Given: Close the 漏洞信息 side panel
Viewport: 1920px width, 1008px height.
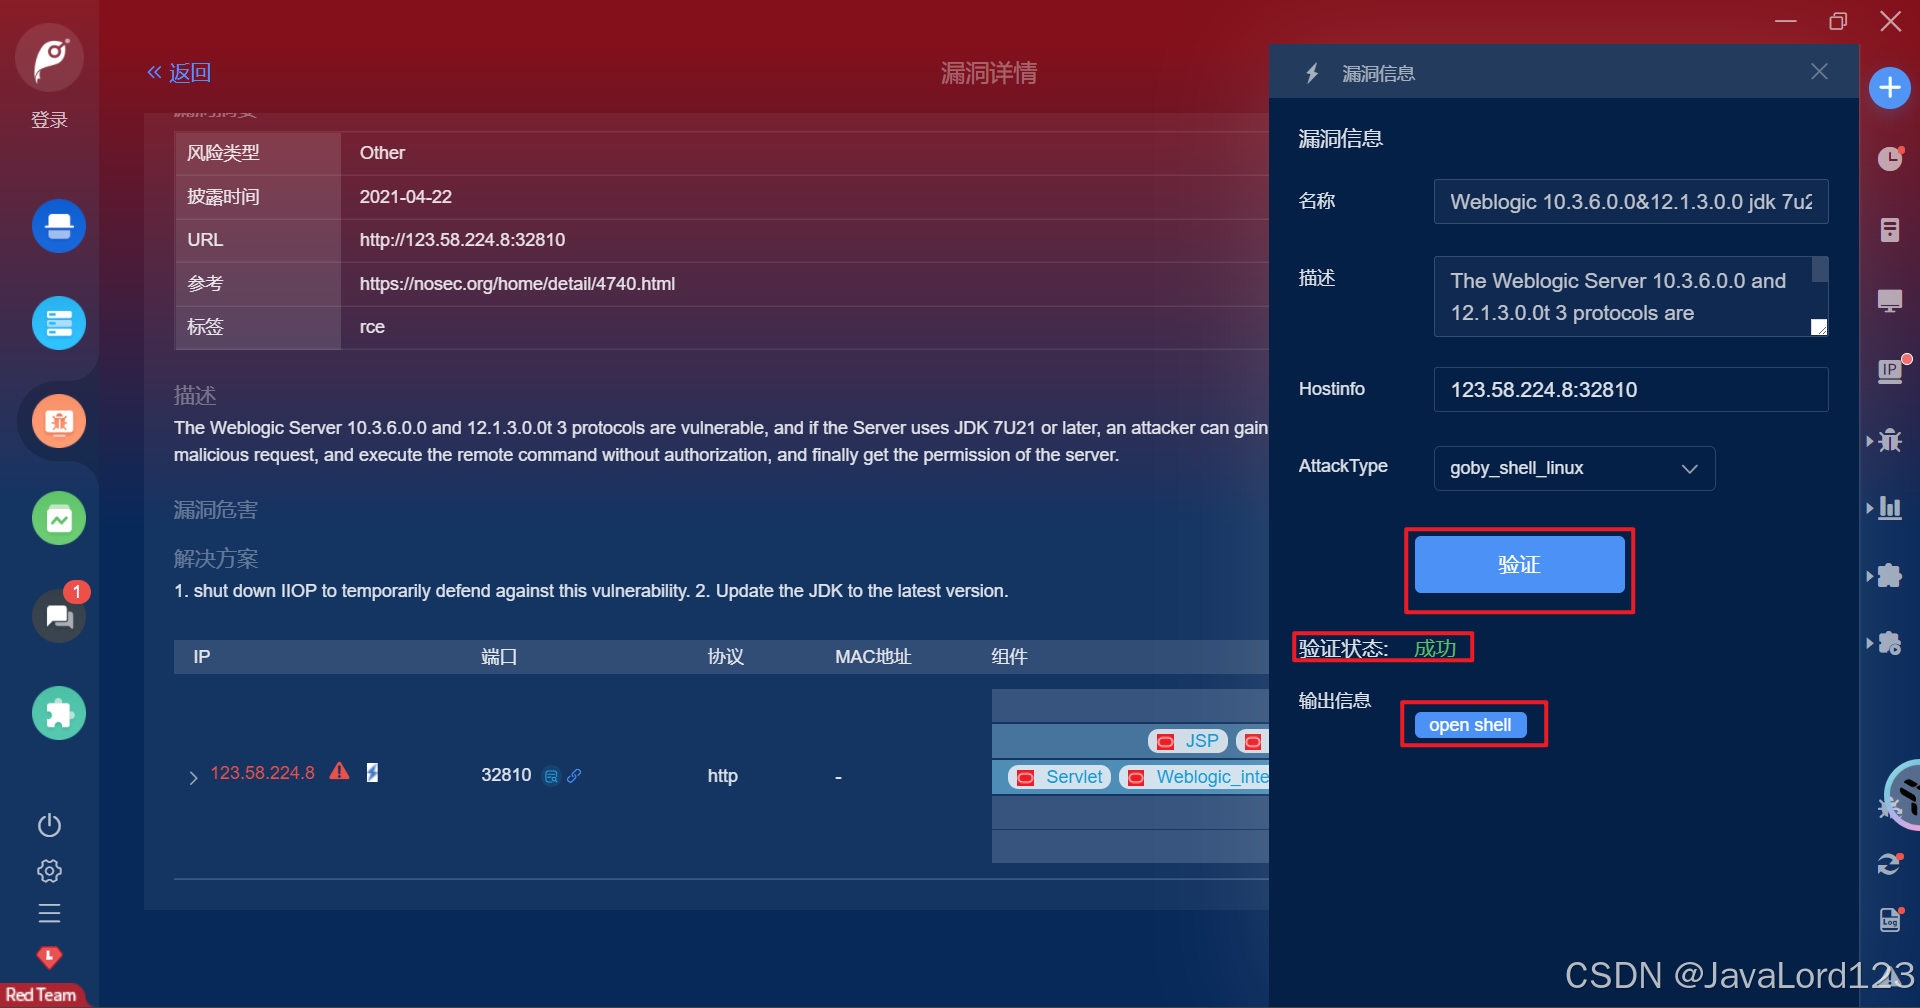Looking at the screenshot, I should coord(1819,71).
